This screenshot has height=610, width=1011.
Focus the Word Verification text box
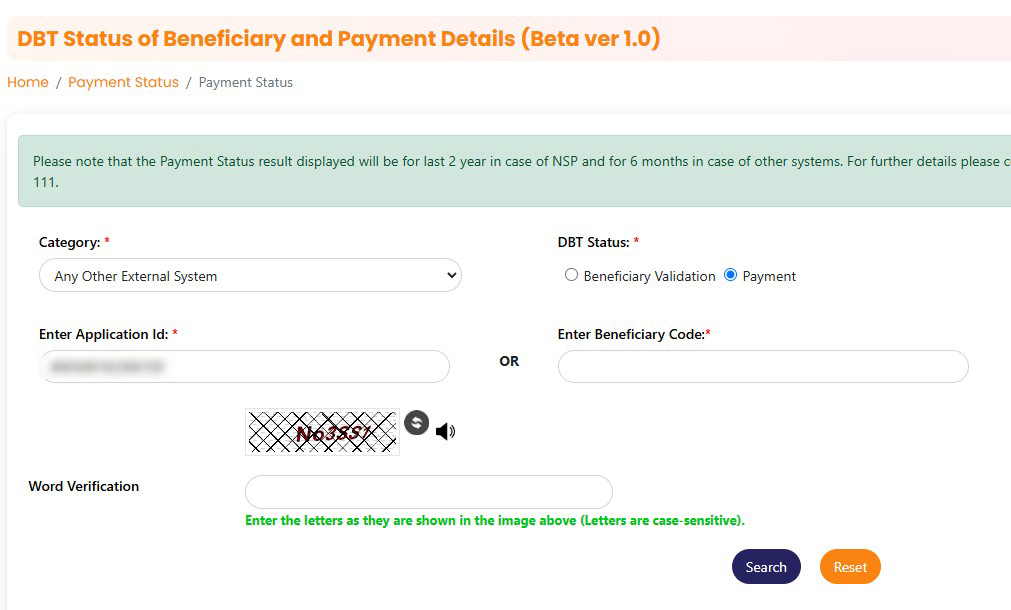[428, 492]
